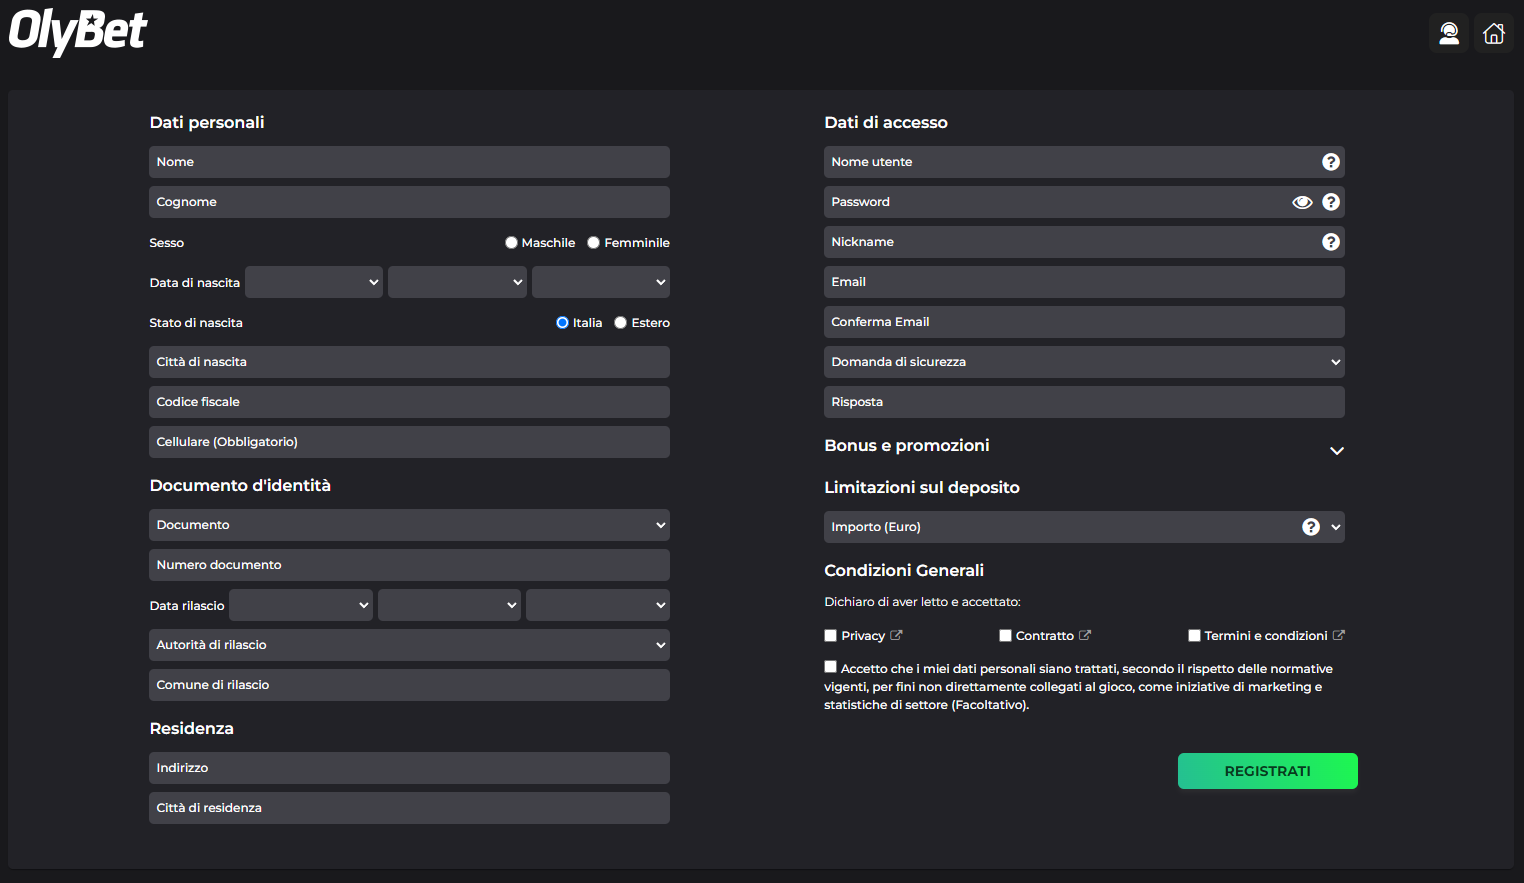Open the Nome utente help icon
This screenshot has width=1524, height=883.
[1330, 161]
